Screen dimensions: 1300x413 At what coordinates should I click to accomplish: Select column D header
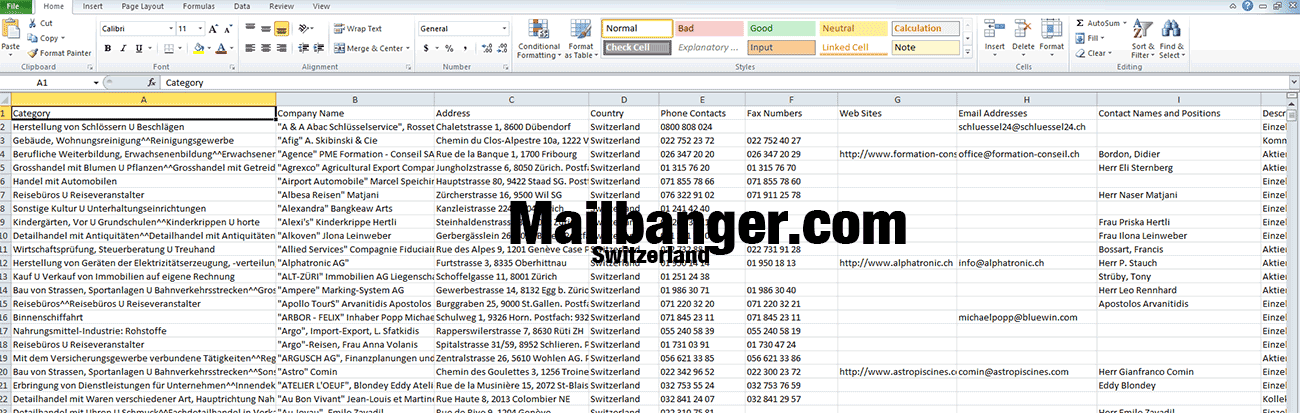tap(623, 100)
